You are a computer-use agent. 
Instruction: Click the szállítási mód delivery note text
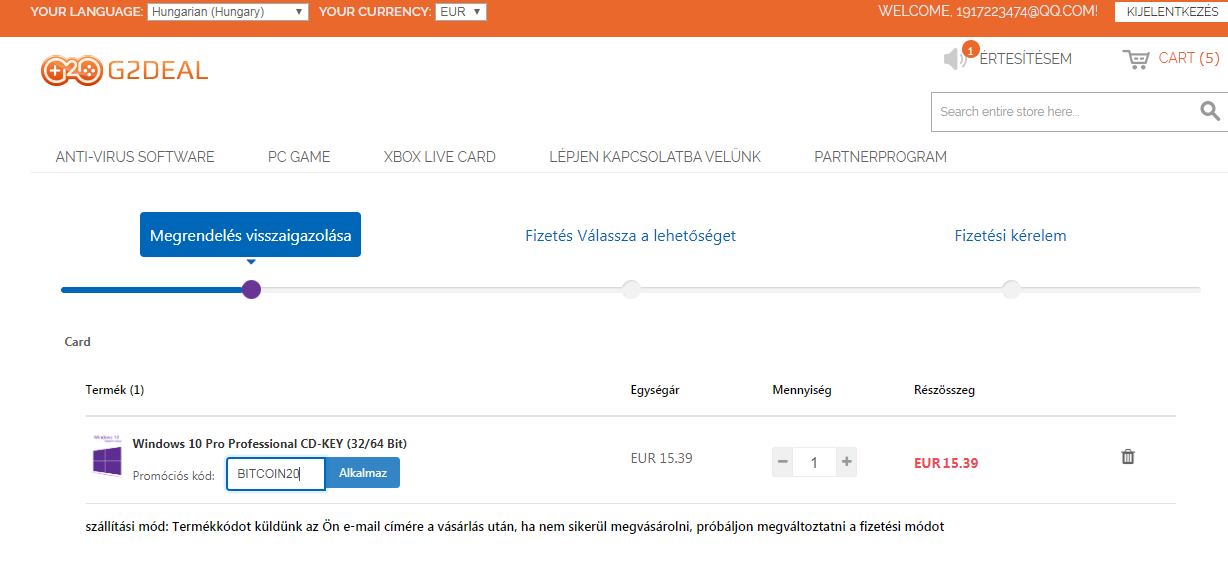point(515,526)
